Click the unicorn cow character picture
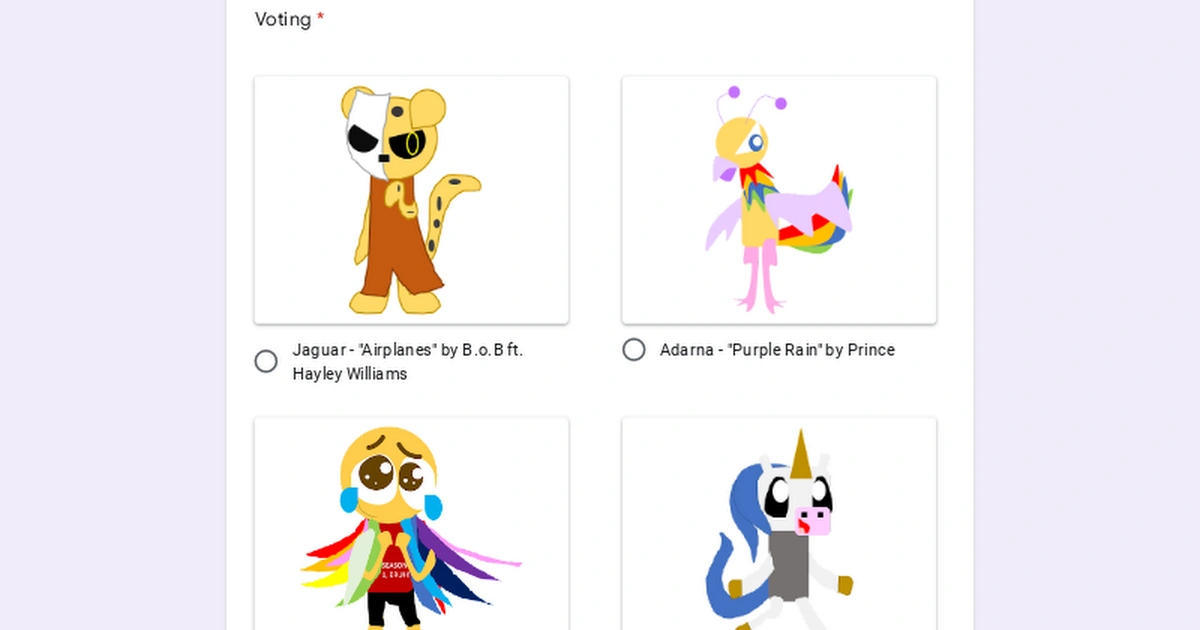The height and width of the screenshot is (630, 1200). pyautogui.click(x=779, y=524)
